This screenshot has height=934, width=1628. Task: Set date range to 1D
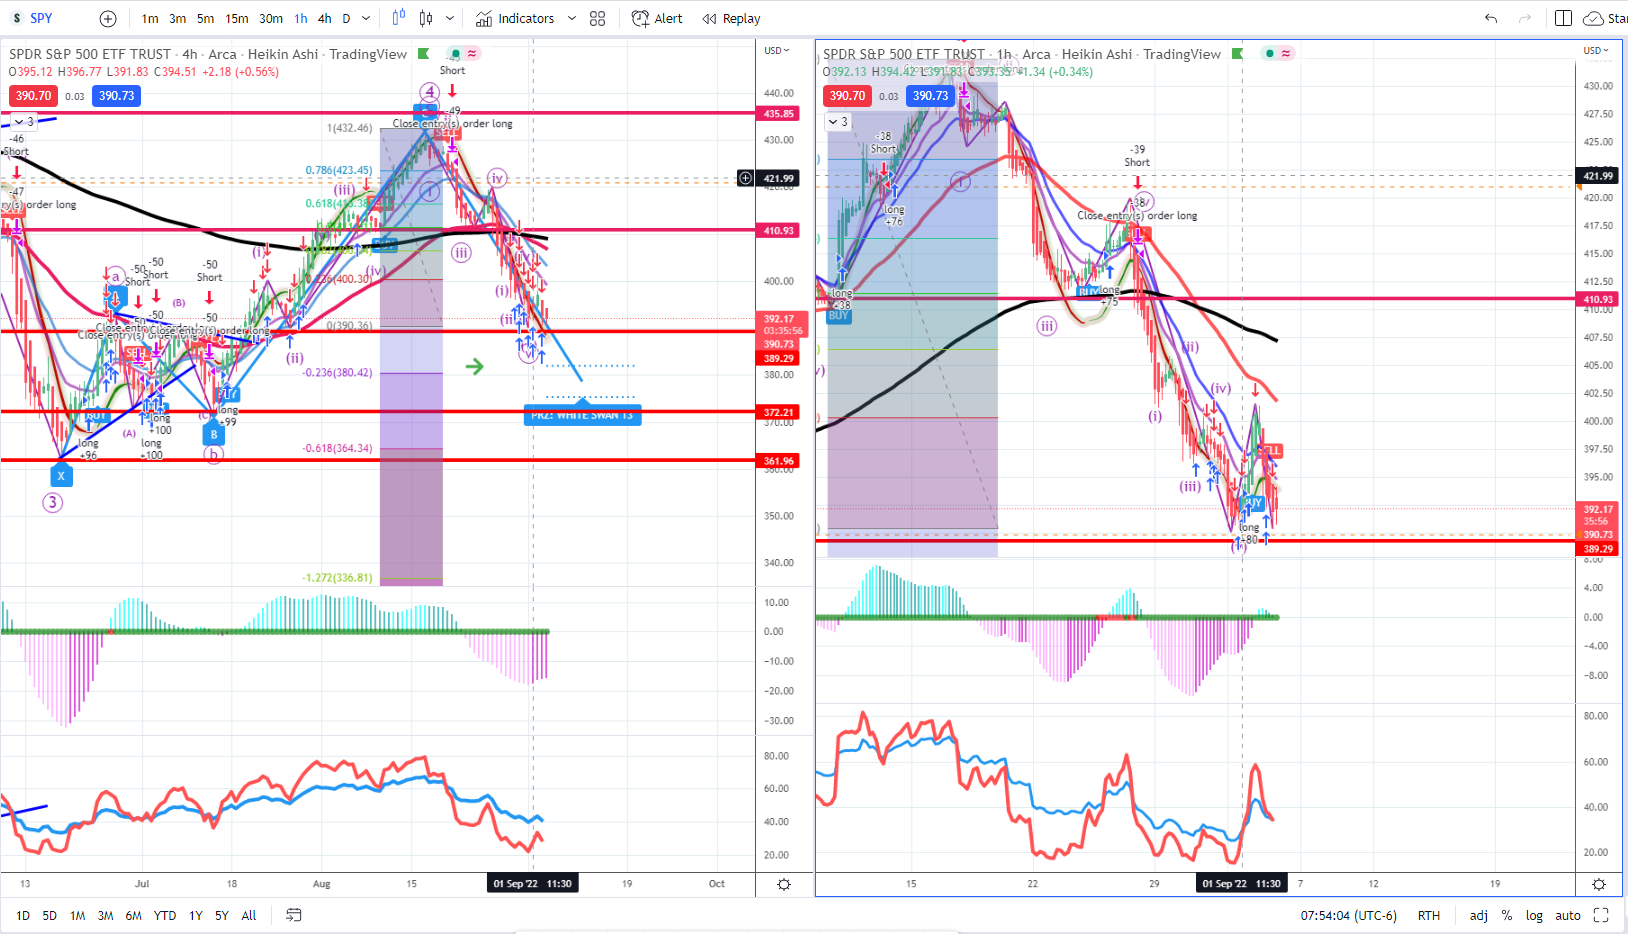click(23, 915)
